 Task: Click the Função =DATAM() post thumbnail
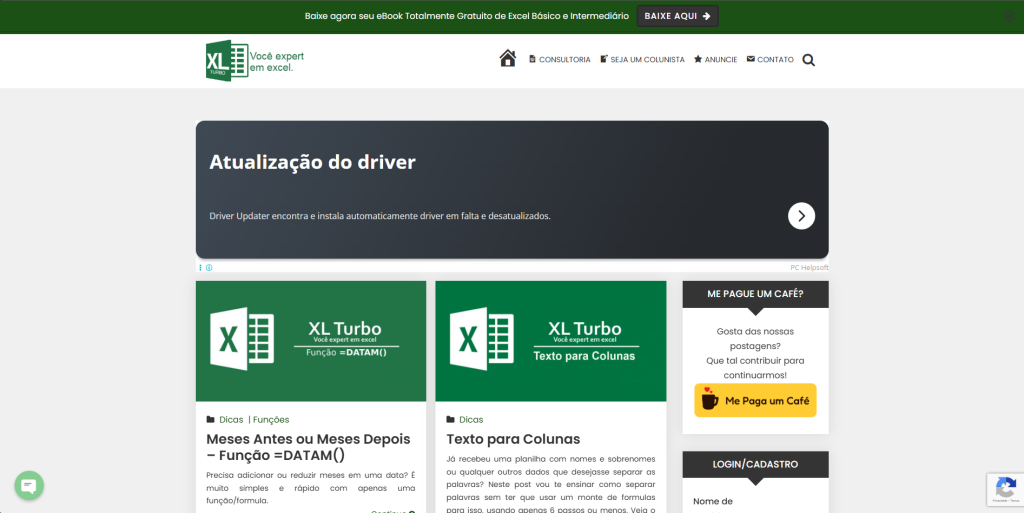pos(310,341)
